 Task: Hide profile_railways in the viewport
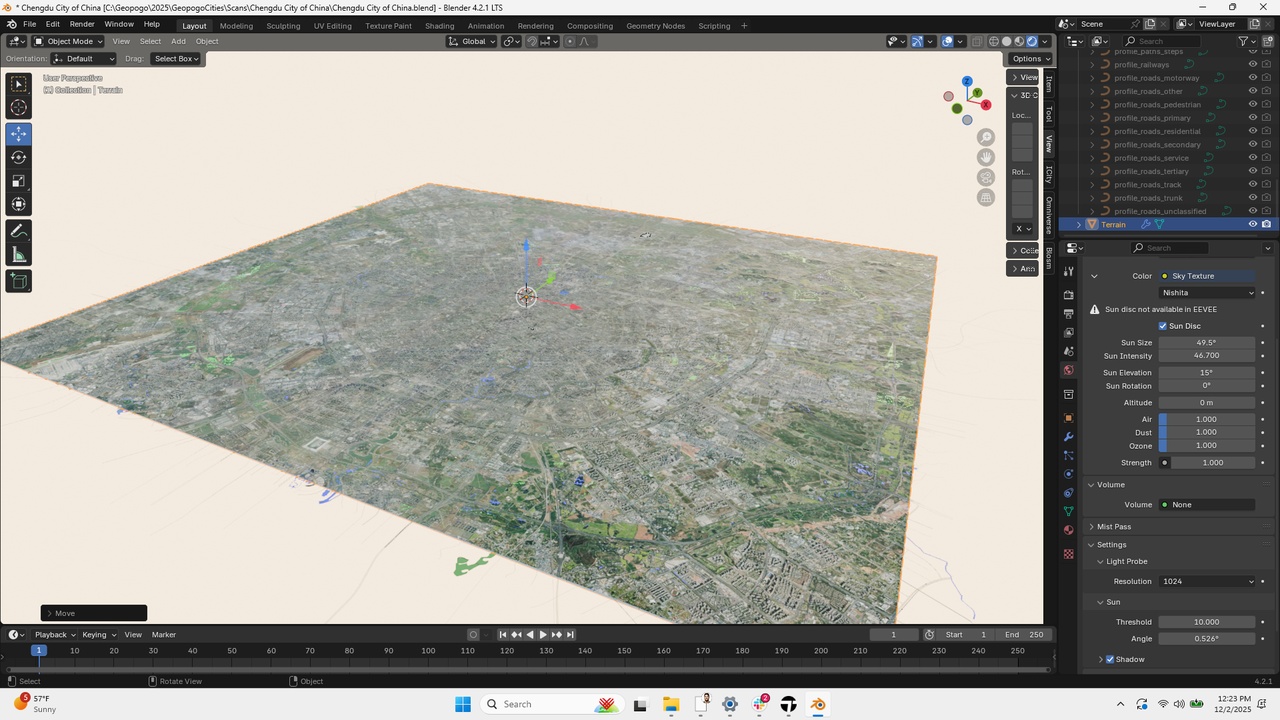[x=1252, y=65]
